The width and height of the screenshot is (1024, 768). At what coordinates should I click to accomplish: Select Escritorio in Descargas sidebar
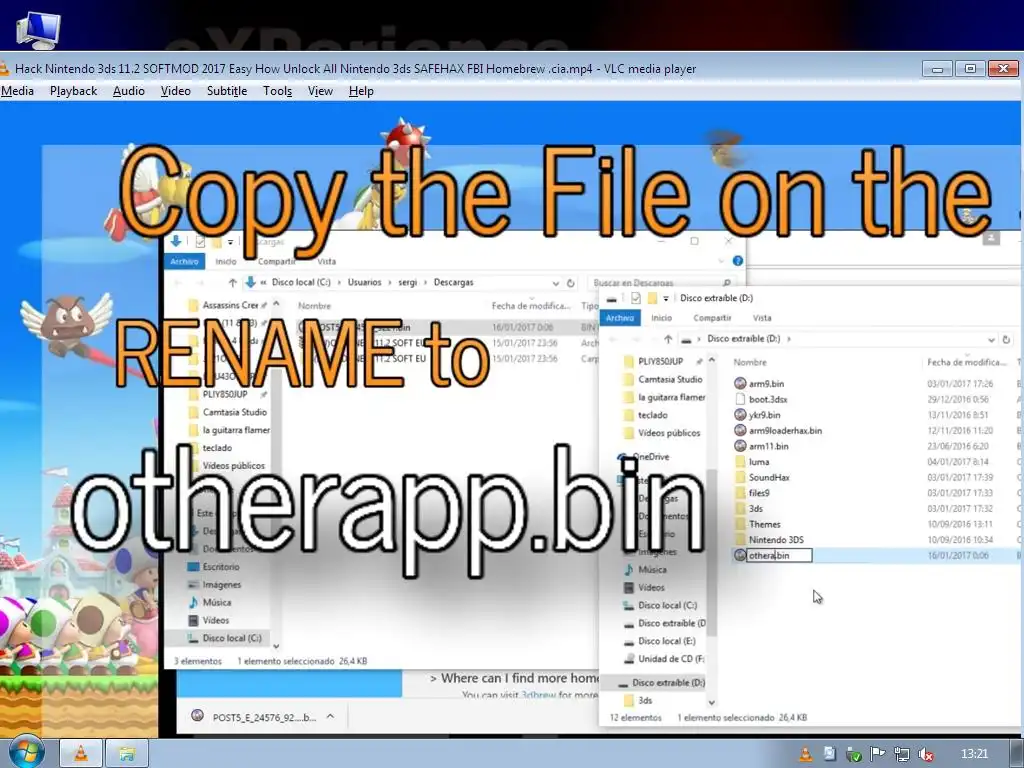click(221, 567)
